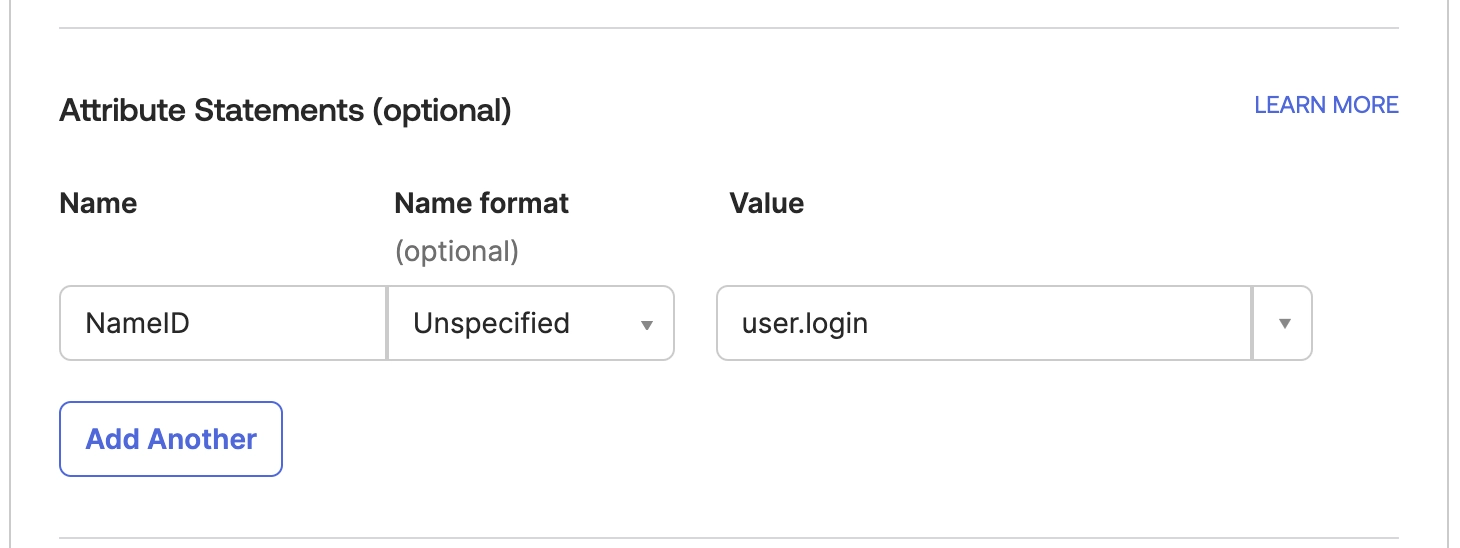The width and height of the screenshot is (1460, 548).
Task: Add another attribute statement row
Action: coord(171,439)
